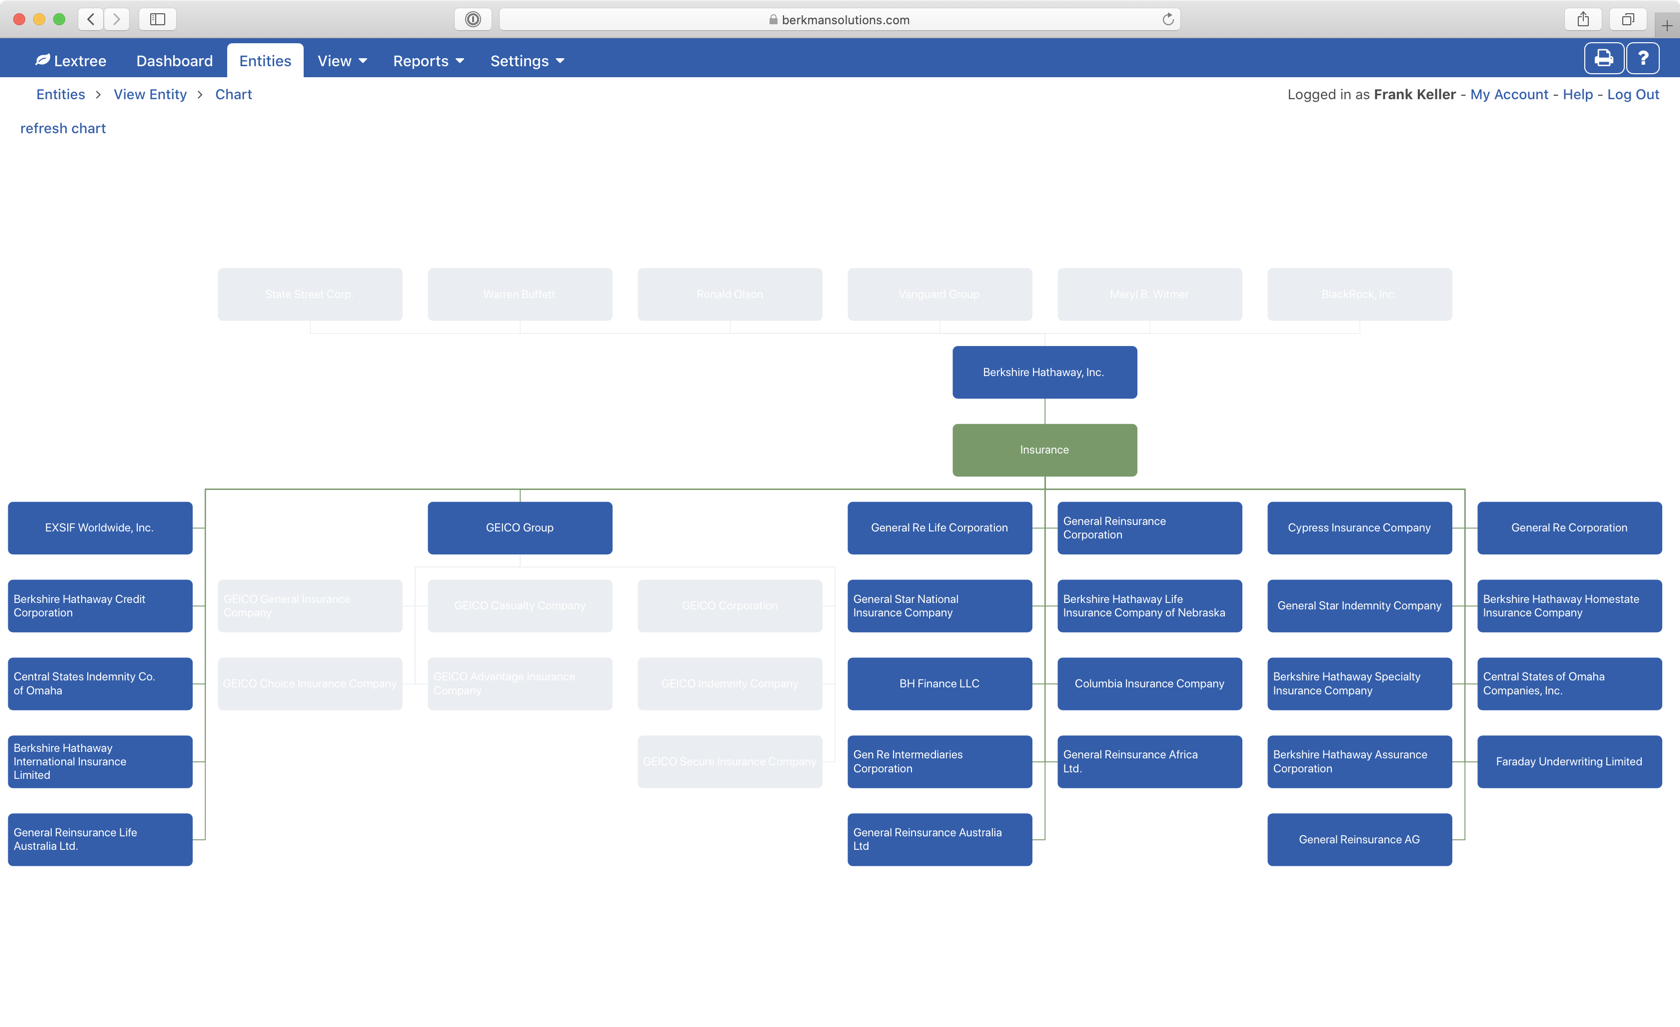Go forward with browser forward arrow
Screen dimensions: 1680x1027
click(117, 19)
